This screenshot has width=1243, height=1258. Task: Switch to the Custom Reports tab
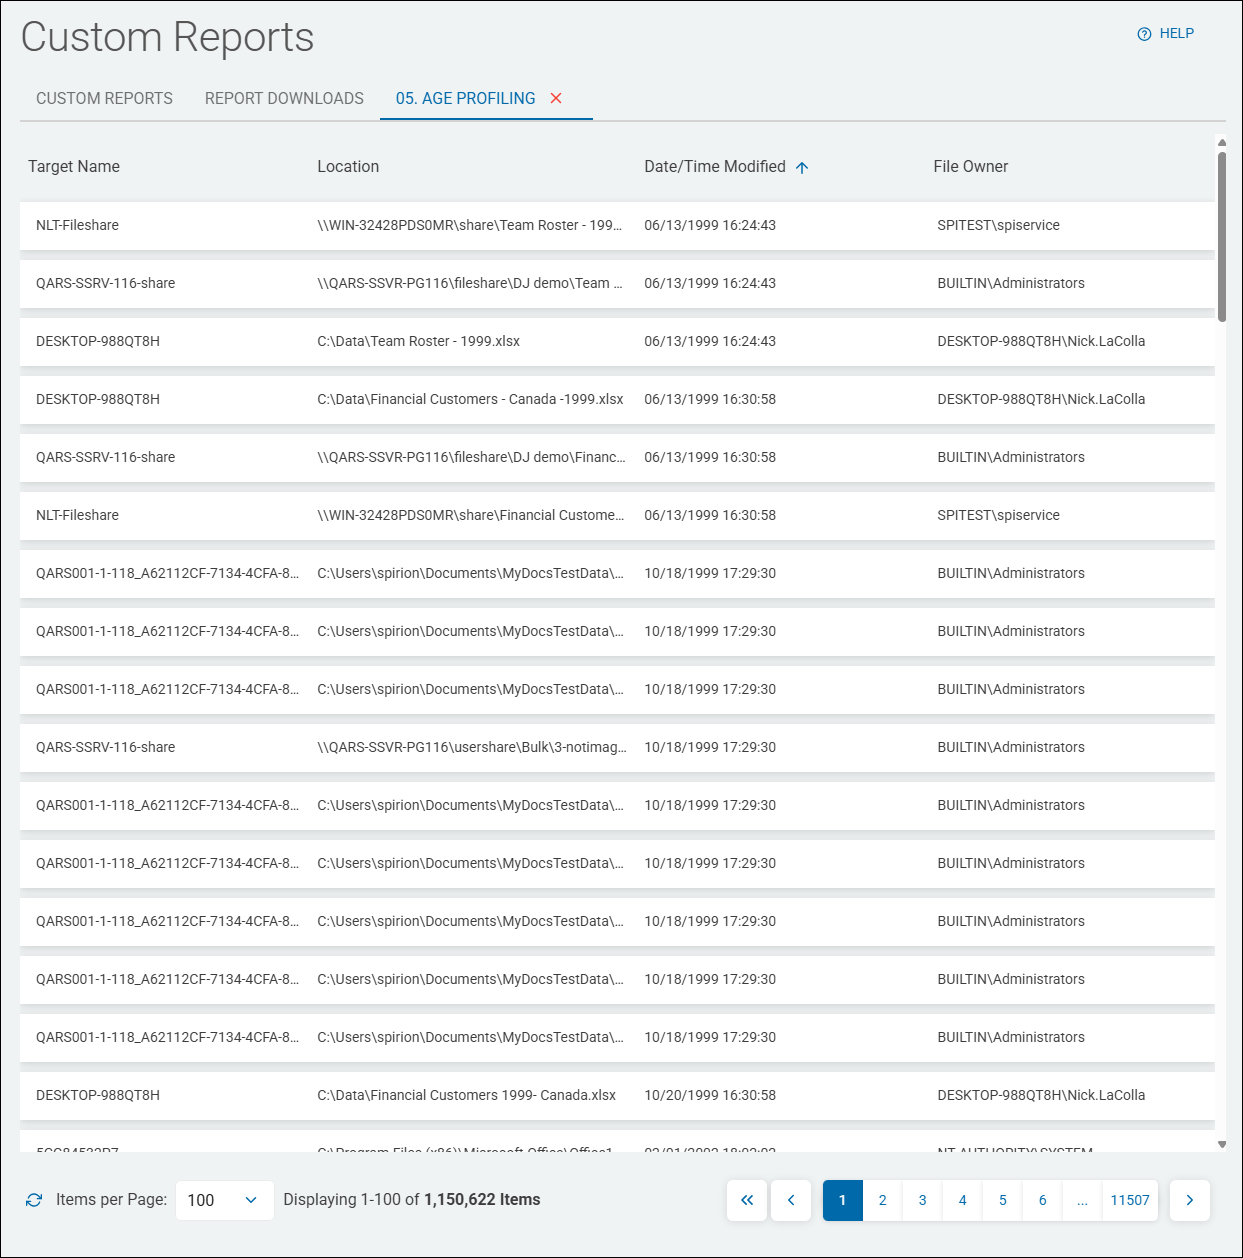(x=103, y=98)
